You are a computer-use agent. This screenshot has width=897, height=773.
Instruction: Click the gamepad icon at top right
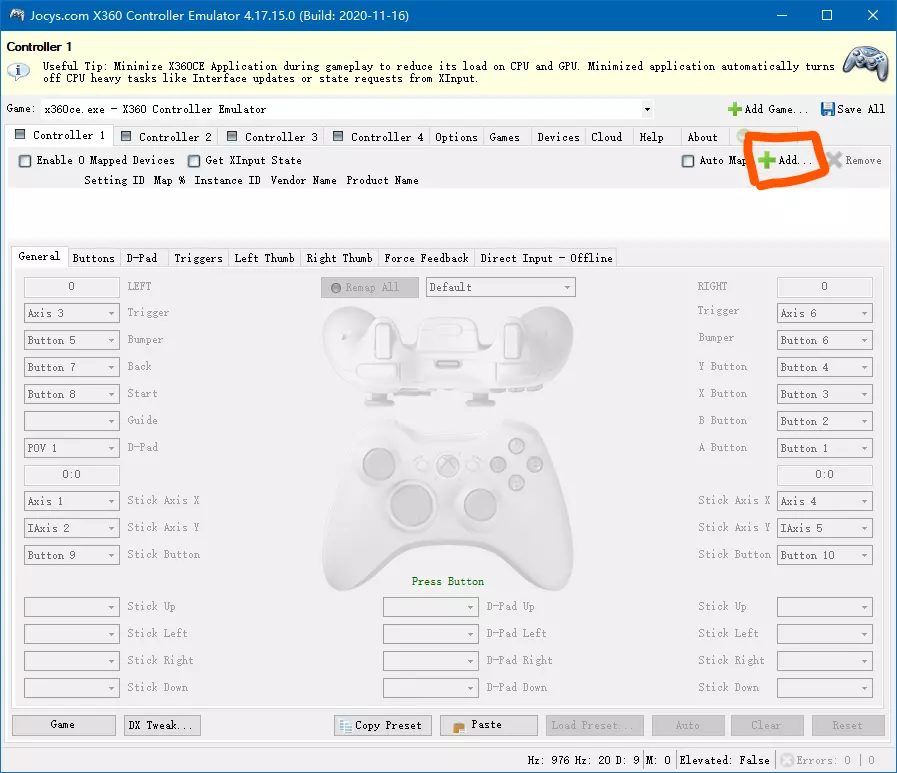[866, 63]
